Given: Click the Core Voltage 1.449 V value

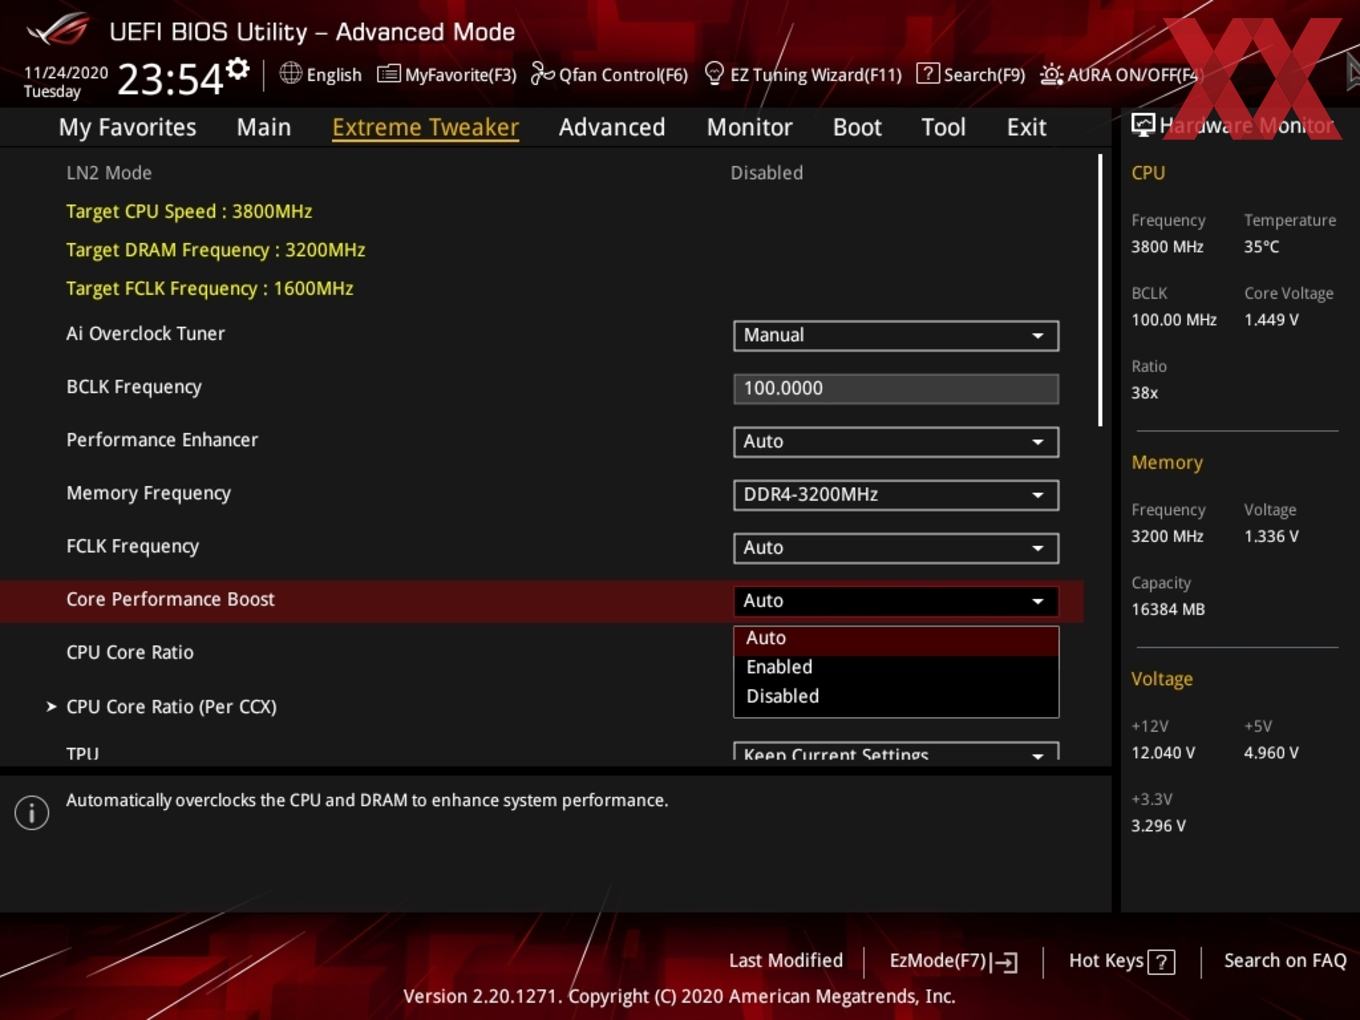Looking at the screenshot, I should [1271, 320].
